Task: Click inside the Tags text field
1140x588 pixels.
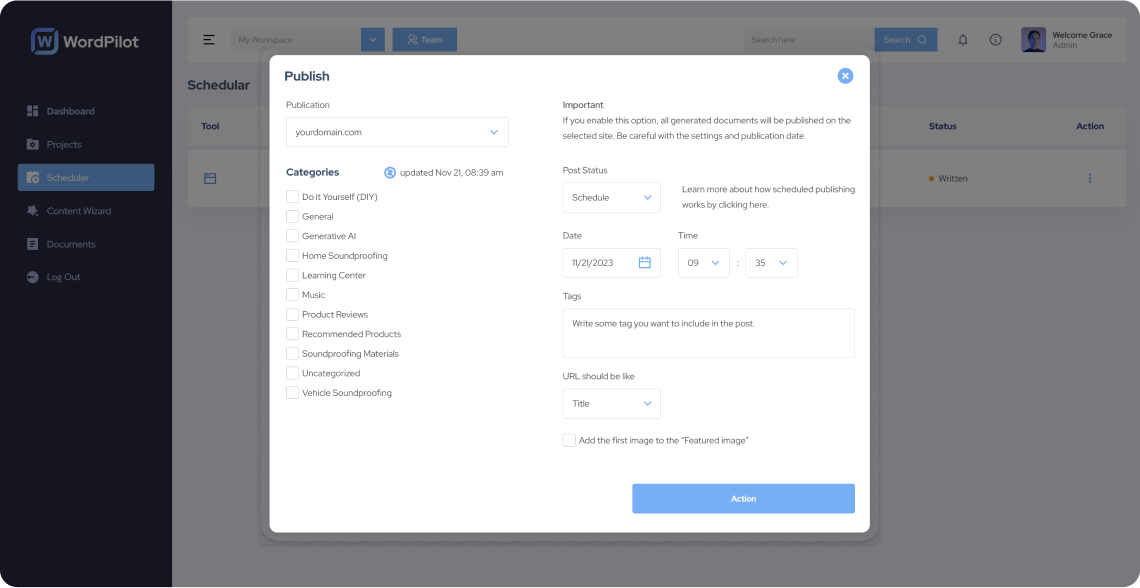Action: coord(708,332)
